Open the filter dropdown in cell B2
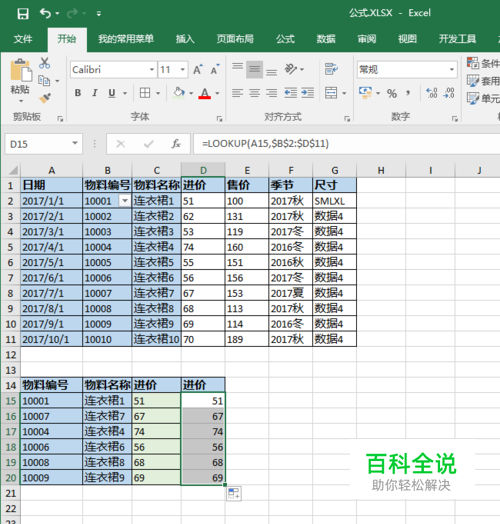Screen dimensions: 500x524 [125, 201]
